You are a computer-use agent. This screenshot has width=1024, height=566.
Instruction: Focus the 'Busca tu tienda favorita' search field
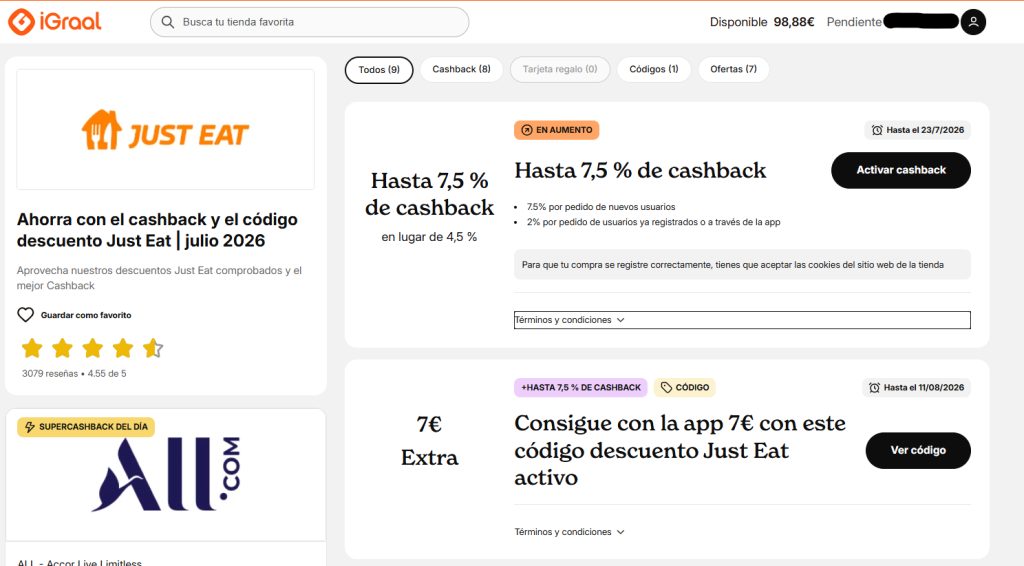[x=310, y=22]
